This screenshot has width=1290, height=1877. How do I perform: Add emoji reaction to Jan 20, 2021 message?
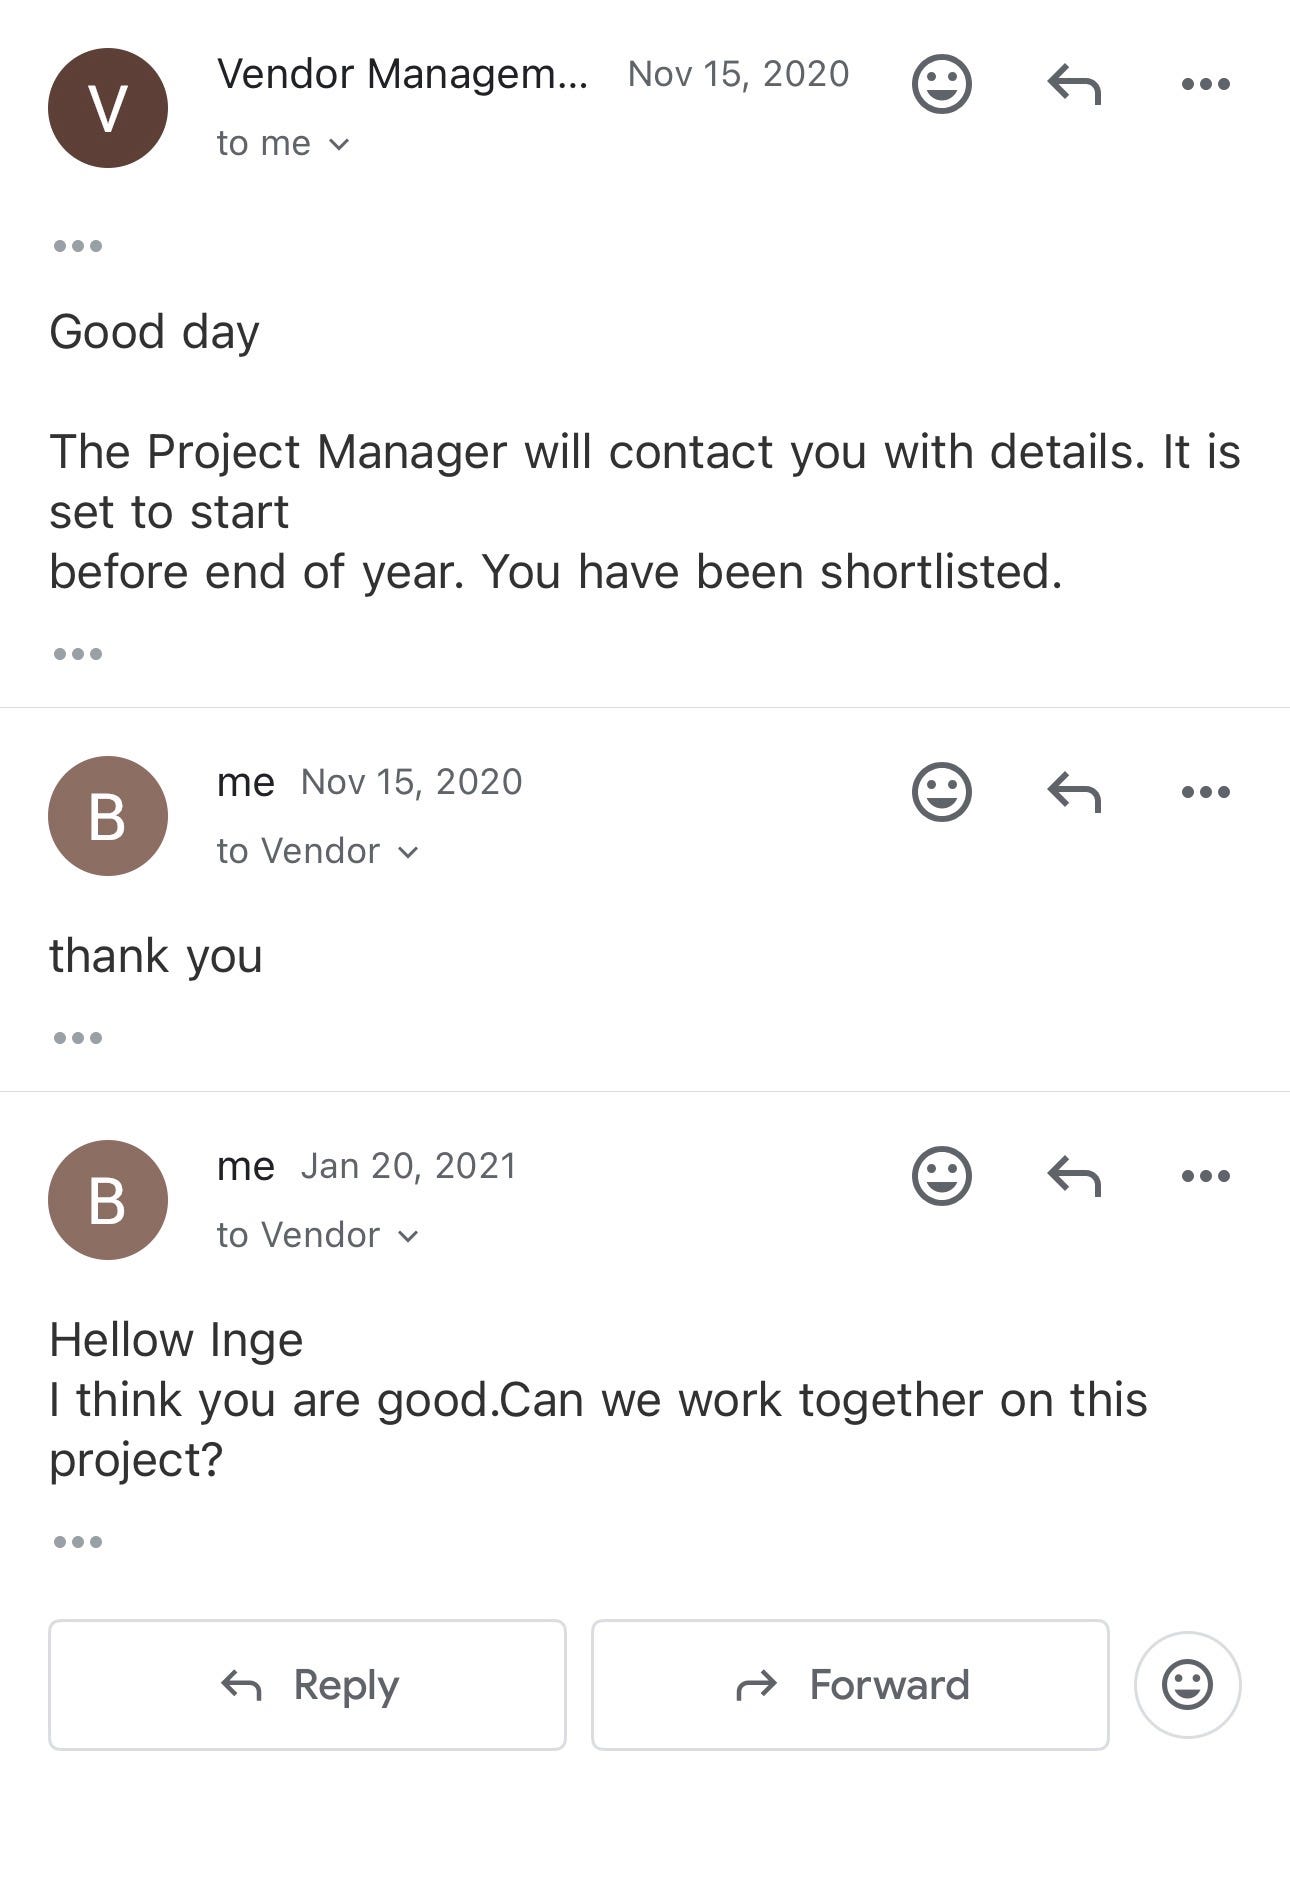click(941, 1176)
